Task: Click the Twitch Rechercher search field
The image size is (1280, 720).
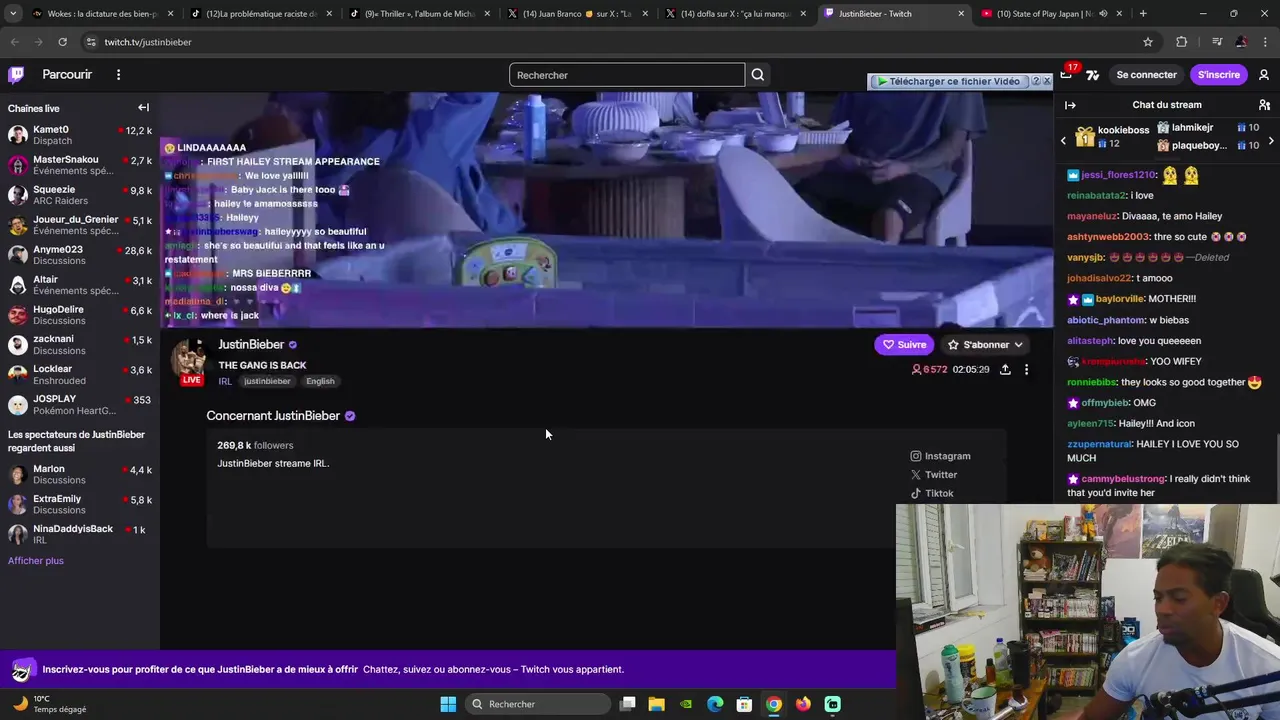Action: [x=627, y=75]
